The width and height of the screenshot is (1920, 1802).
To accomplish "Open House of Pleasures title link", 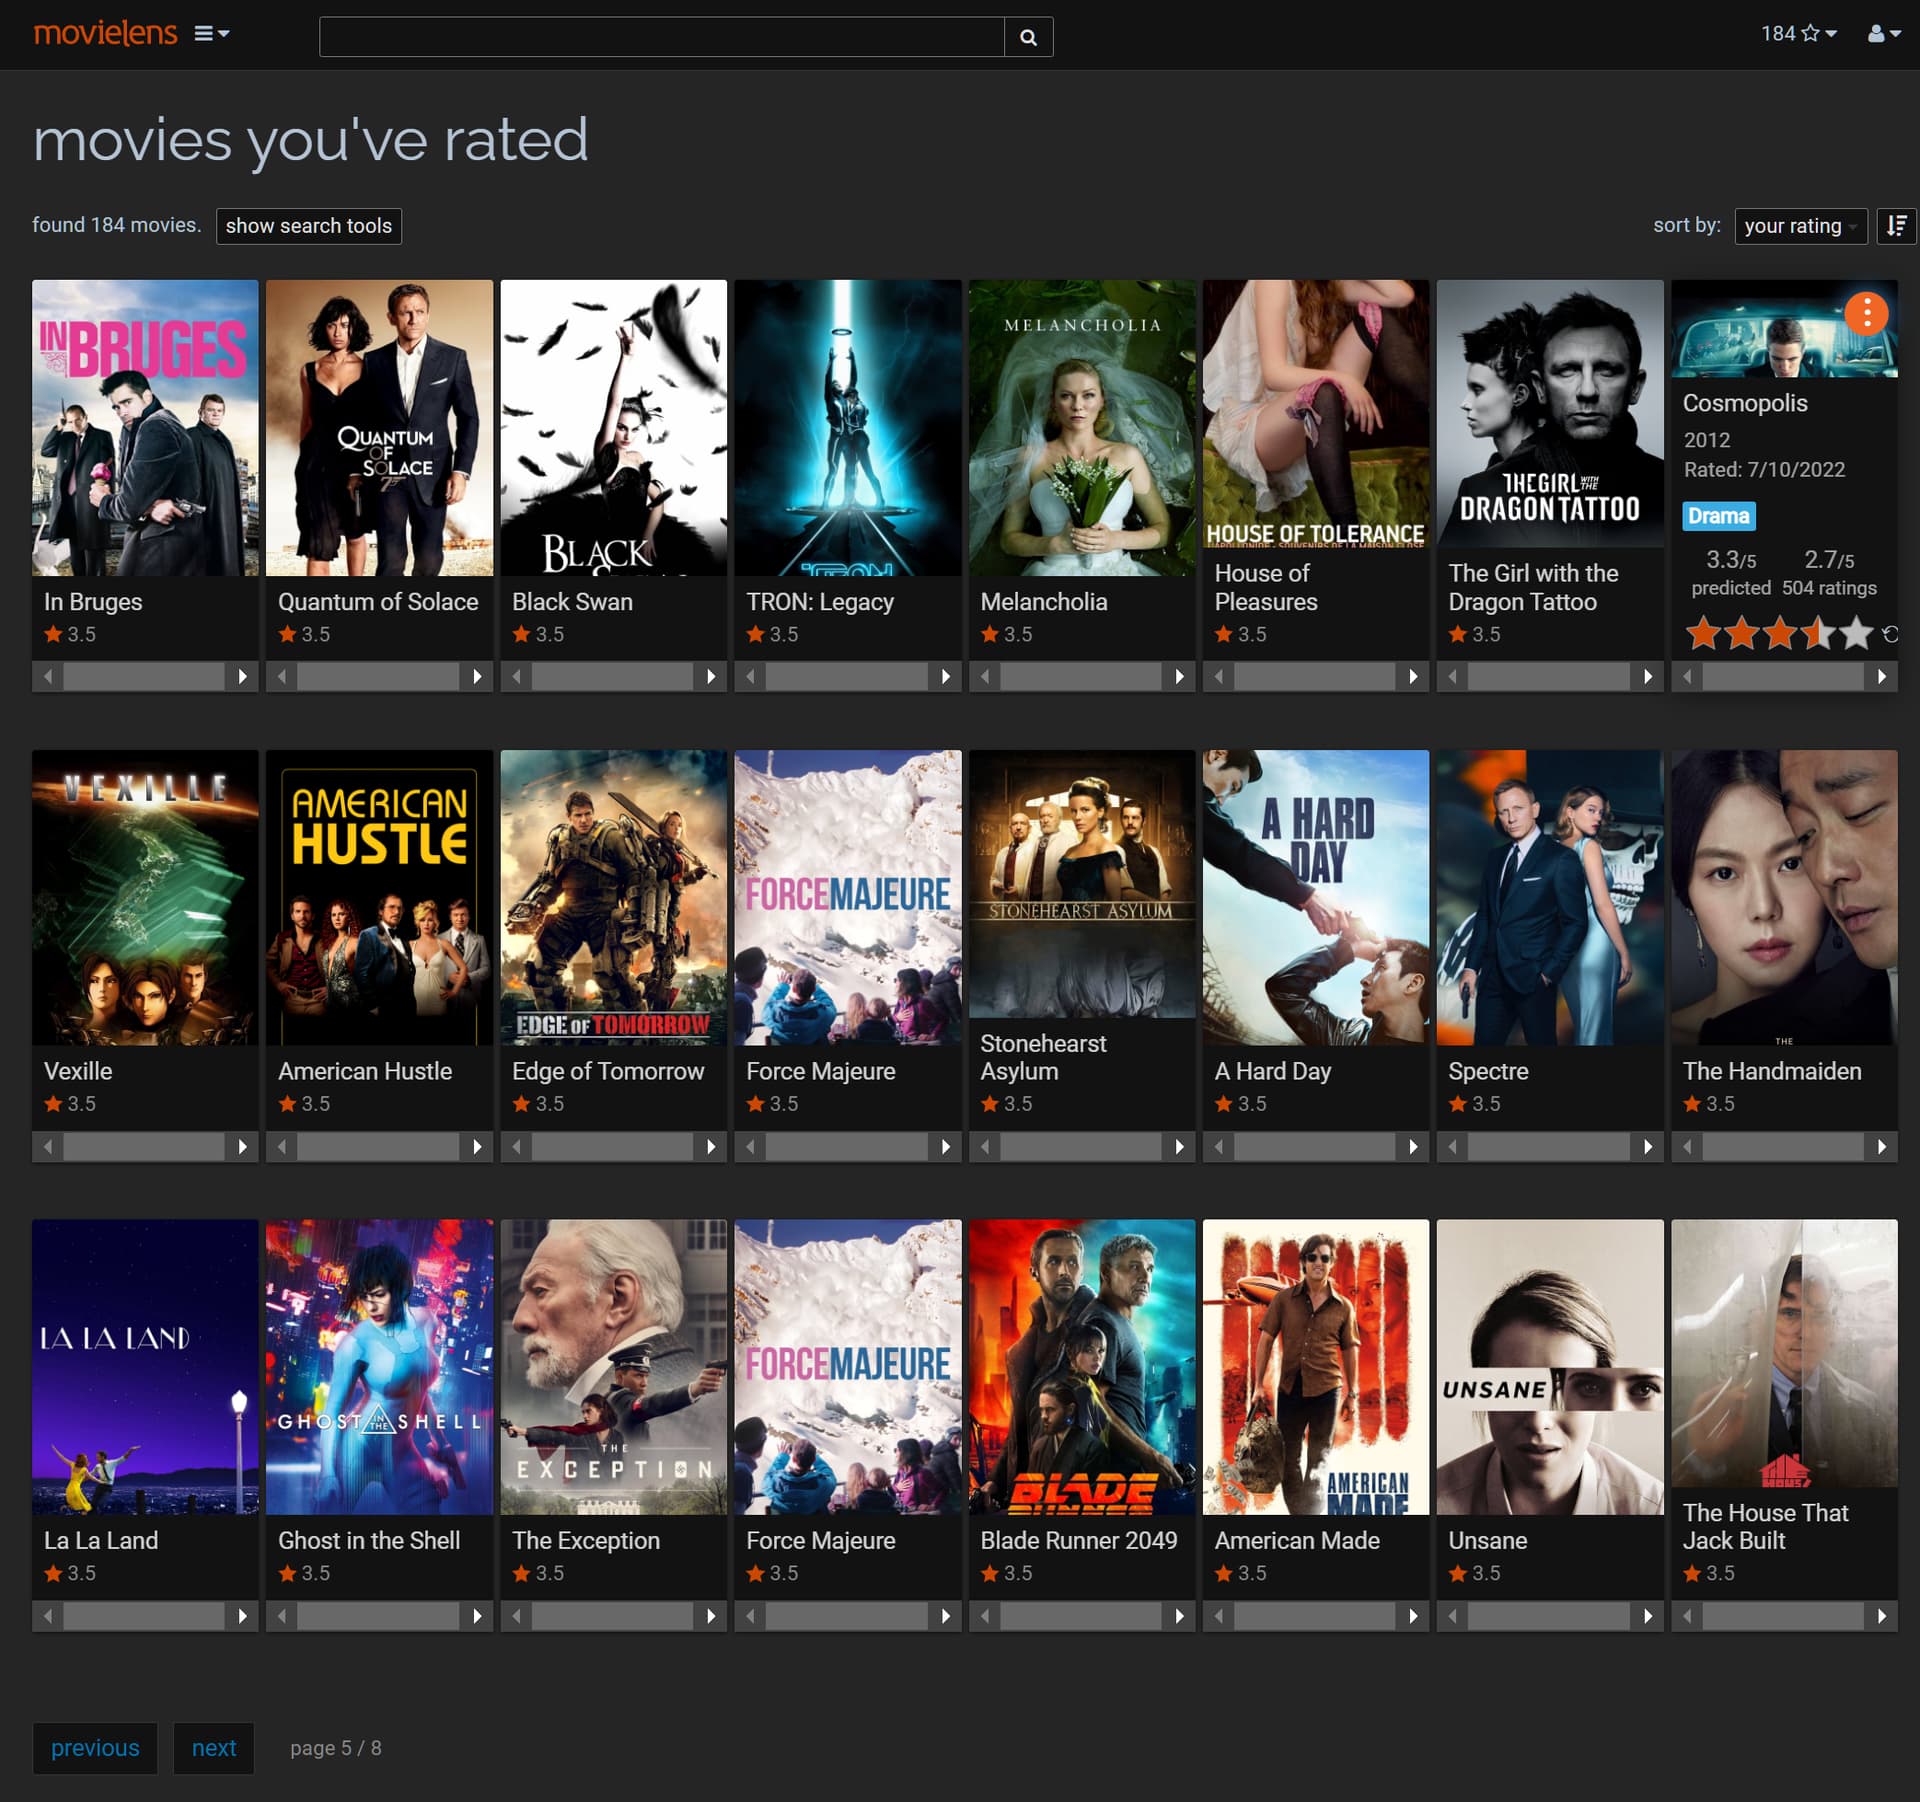I will tap(1266, 588).
